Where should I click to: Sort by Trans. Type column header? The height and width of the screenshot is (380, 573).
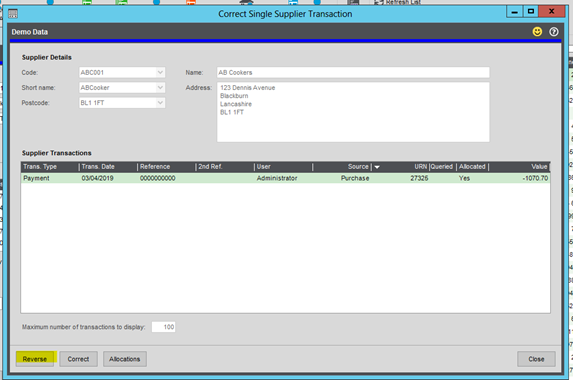50,167
